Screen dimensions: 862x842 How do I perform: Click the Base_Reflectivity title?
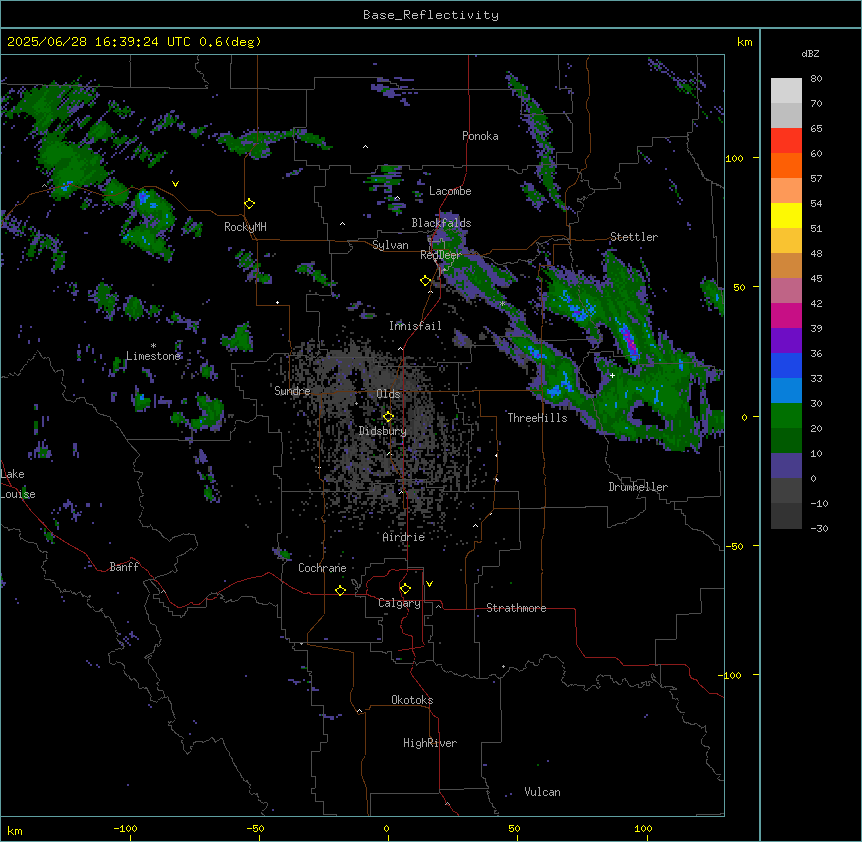[431, 15]
